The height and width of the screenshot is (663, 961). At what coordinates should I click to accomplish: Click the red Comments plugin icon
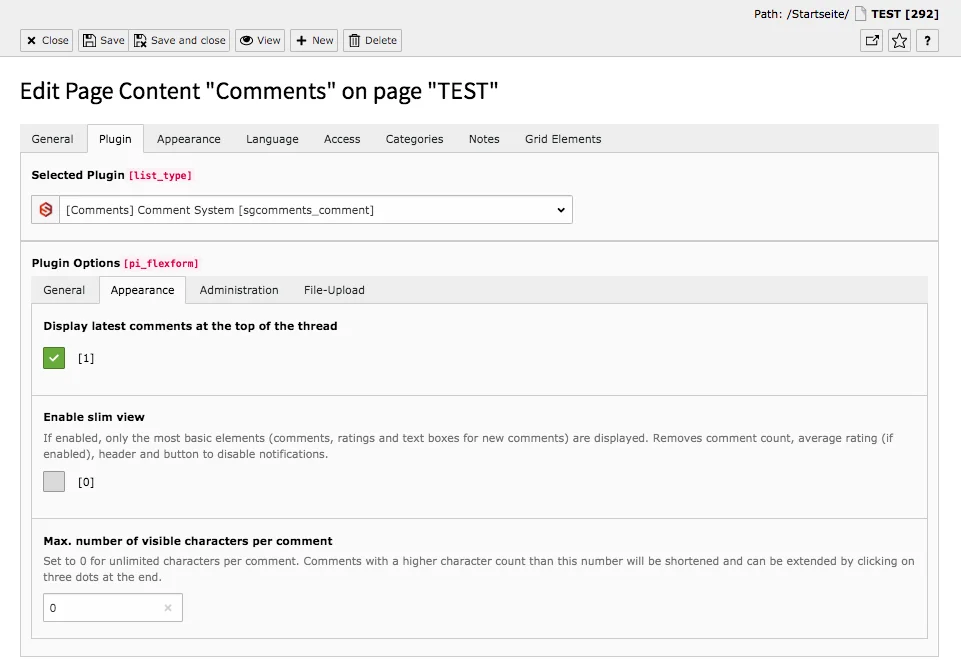coord(45,209)
